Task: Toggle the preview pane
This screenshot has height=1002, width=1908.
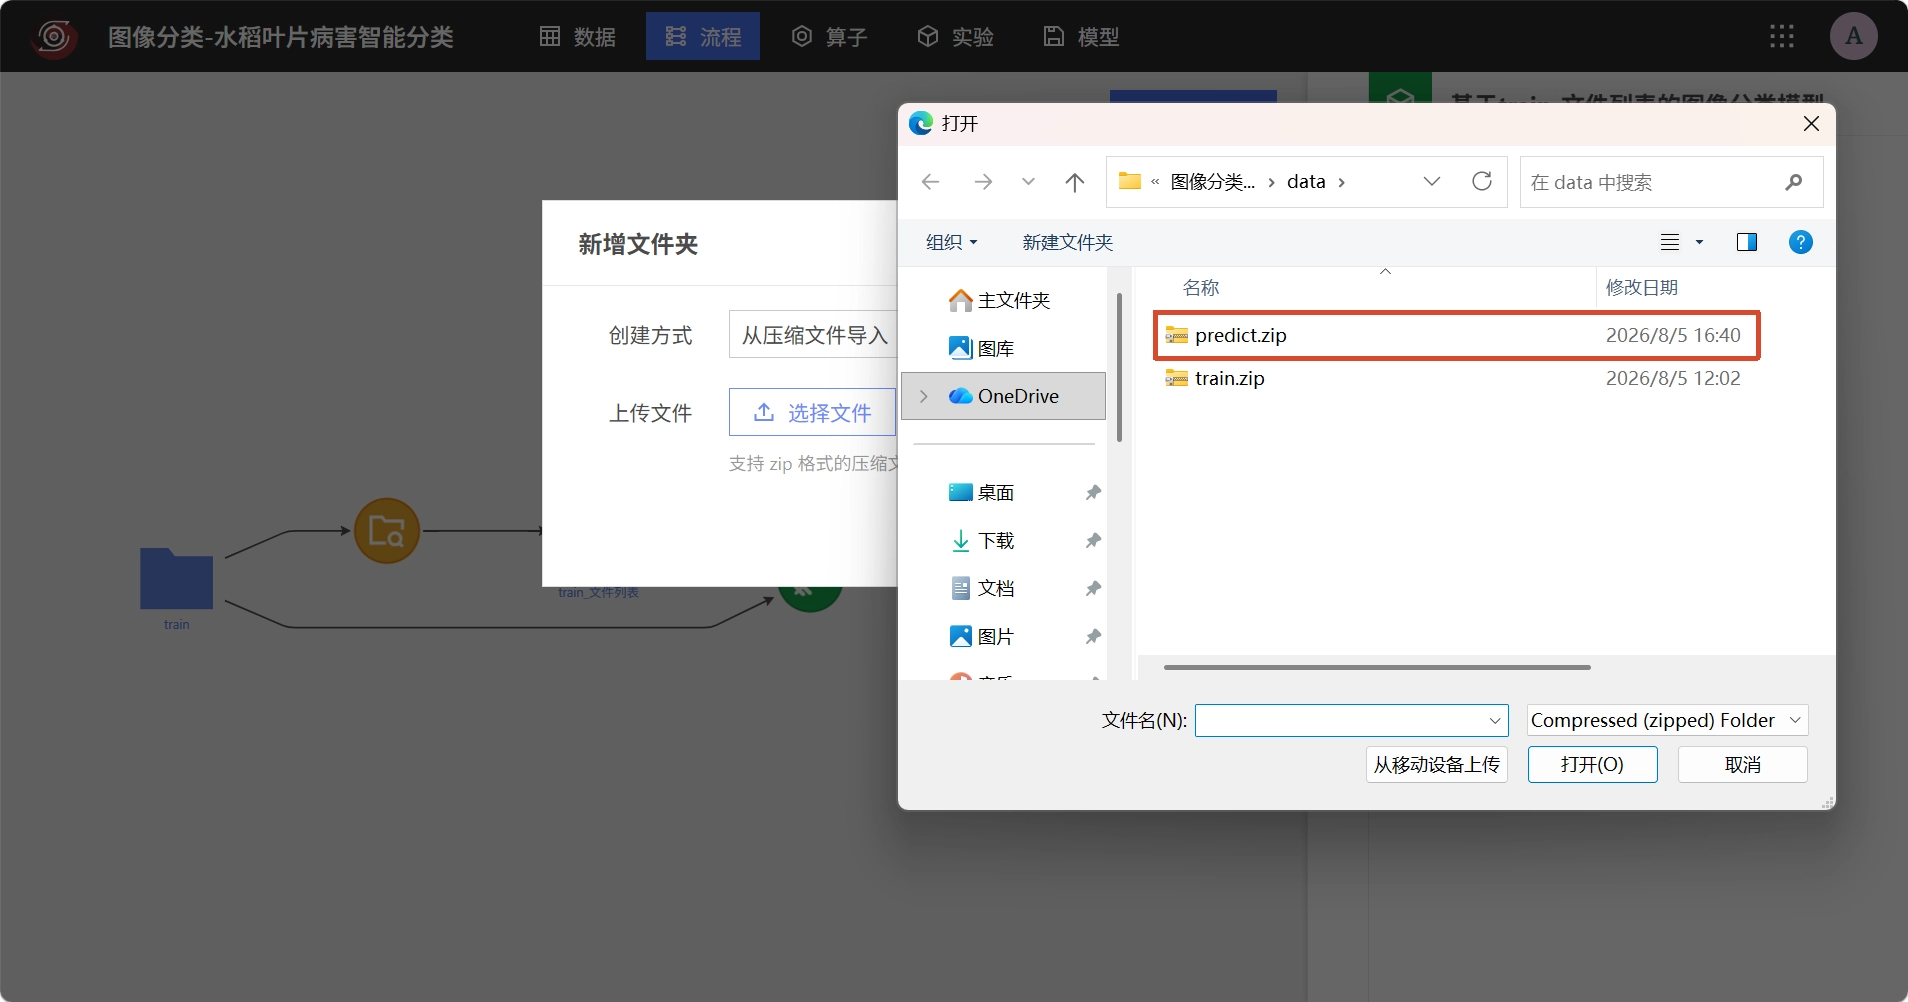Action: click(1747, 242)
